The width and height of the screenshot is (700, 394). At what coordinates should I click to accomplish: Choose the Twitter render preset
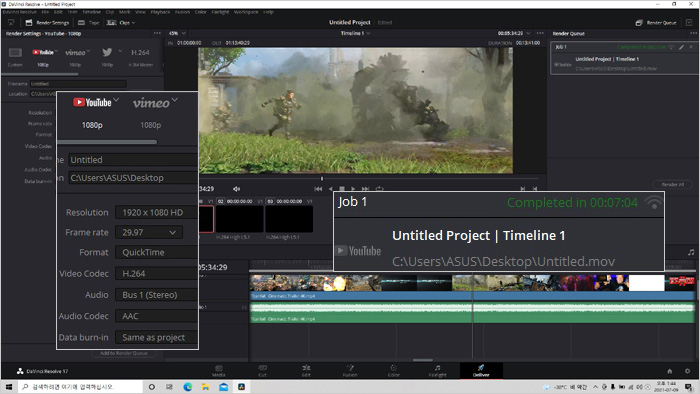click(x=107, y=52)
